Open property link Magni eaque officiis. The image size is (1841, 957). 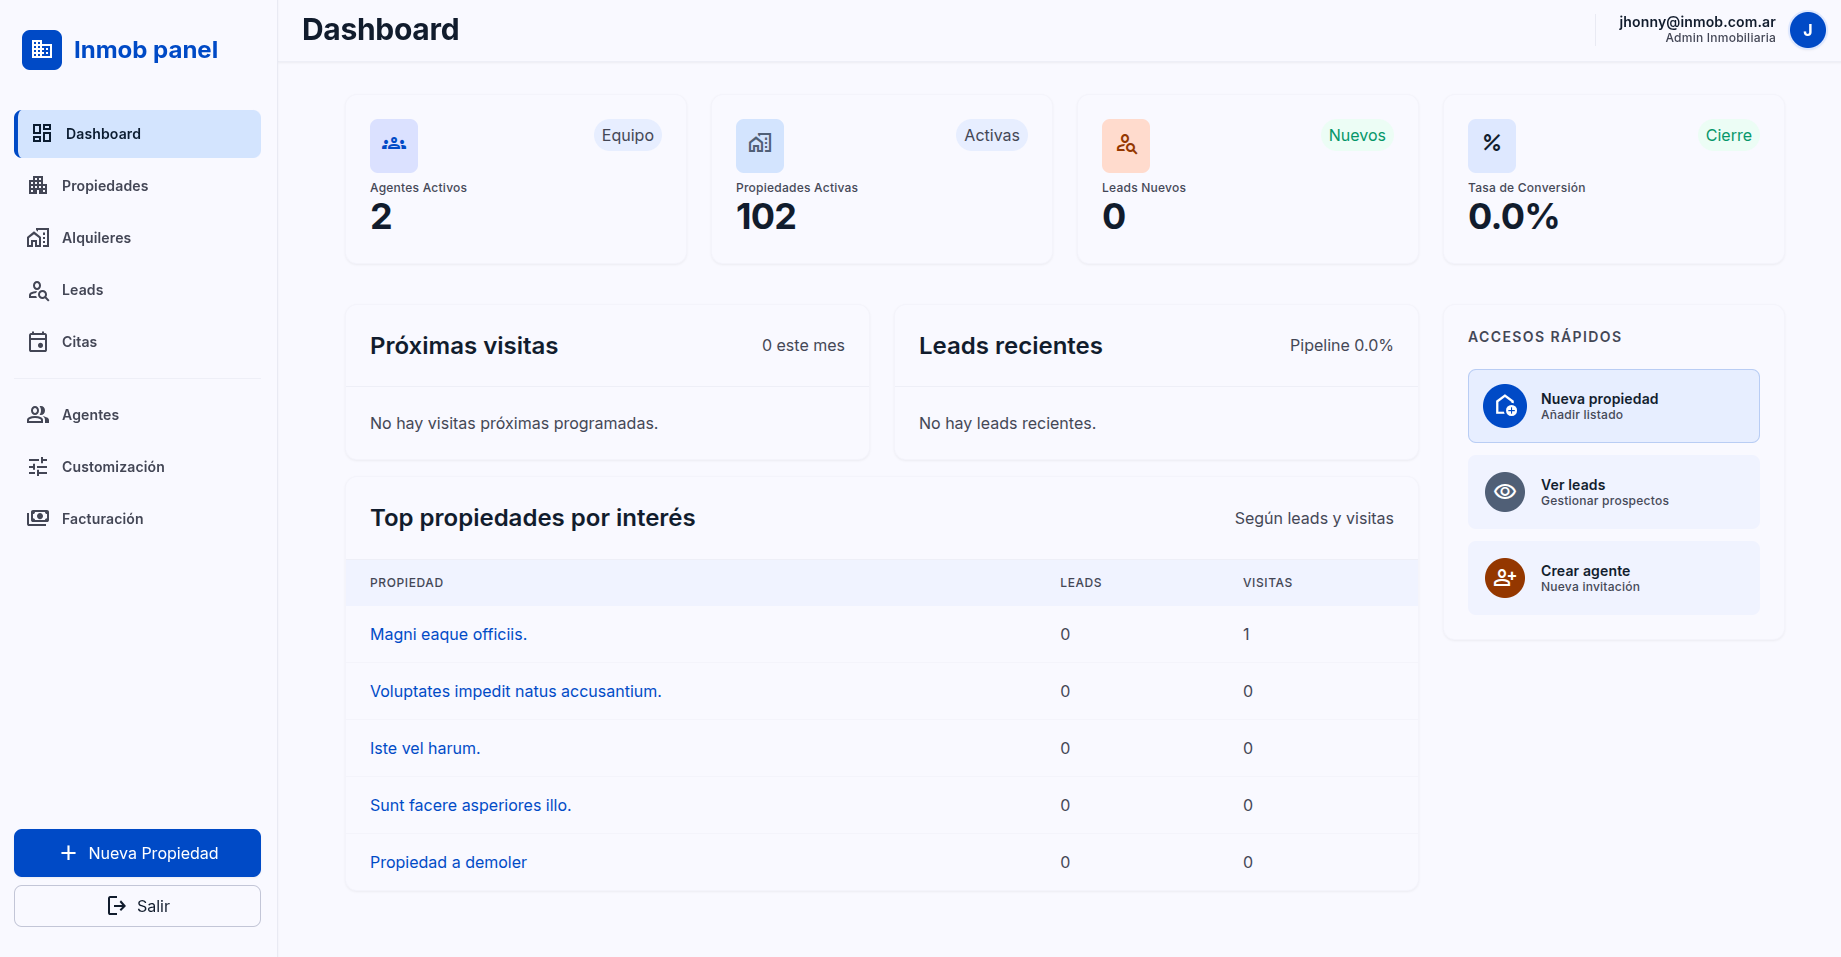(x=448, y=634)
